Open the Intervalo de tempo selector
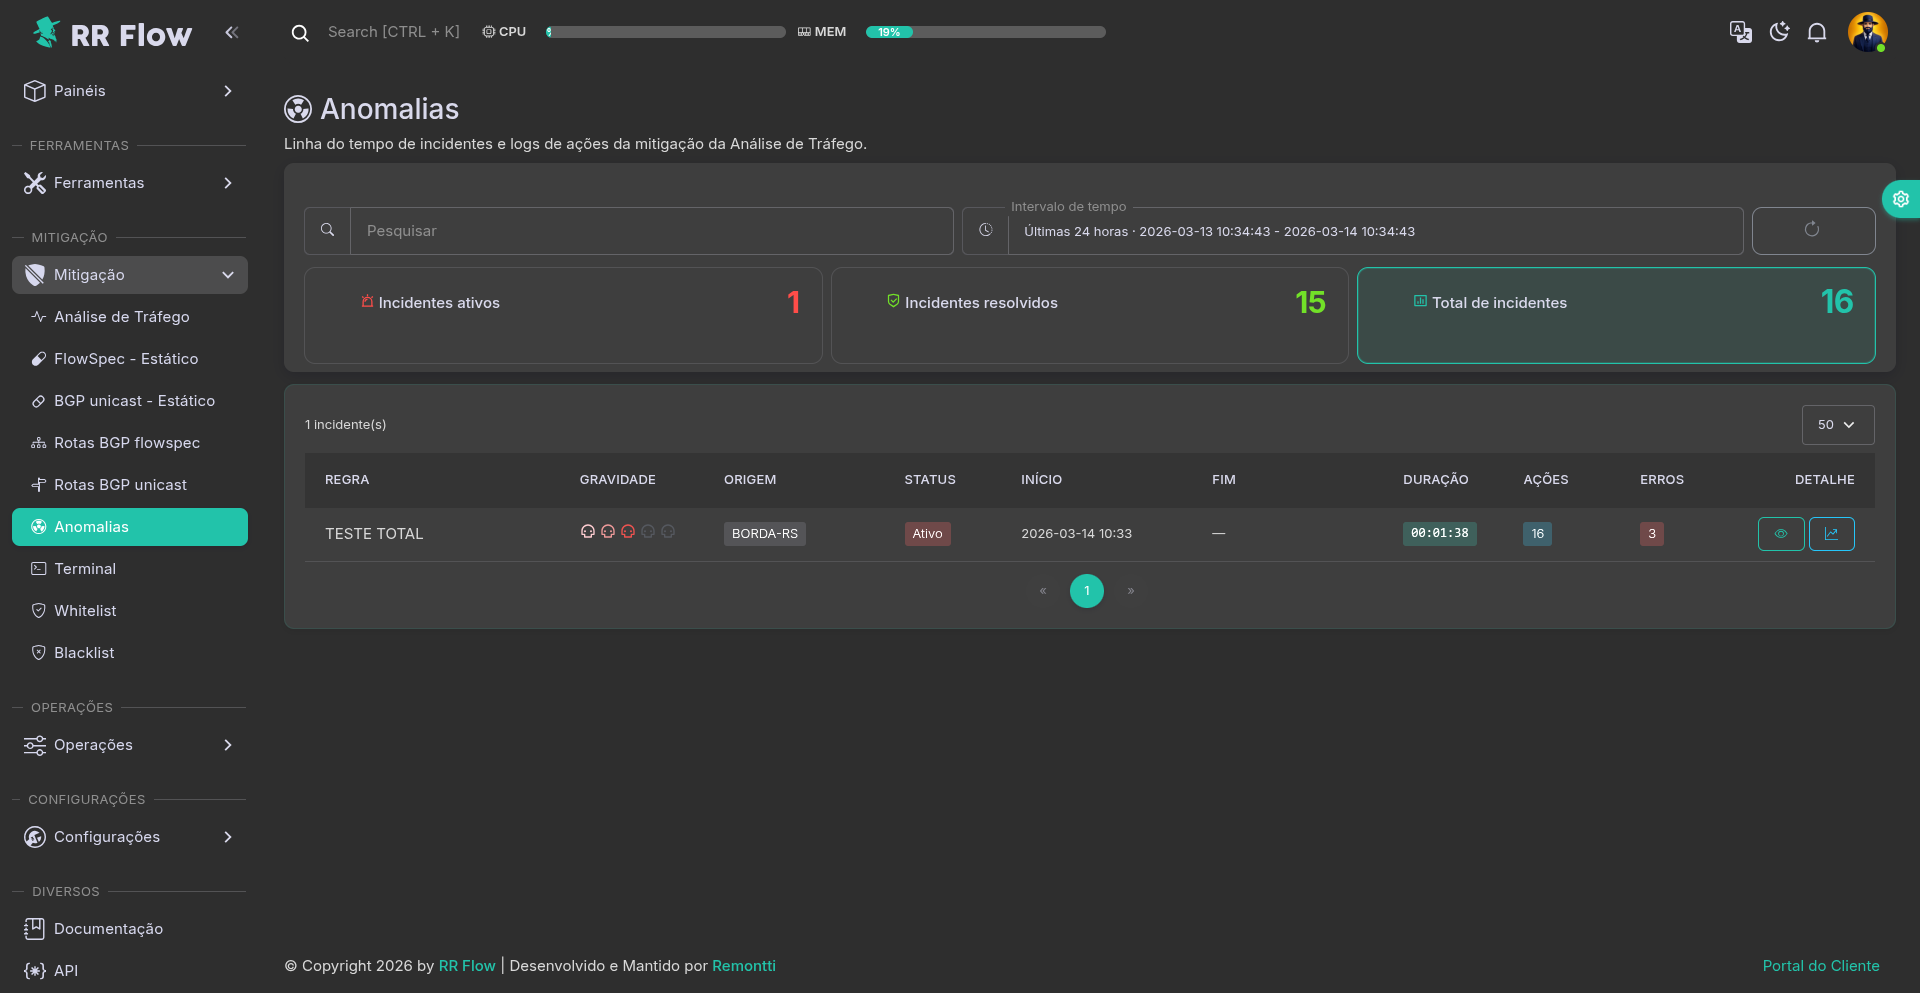1920x993 pixels. (x=1374, y=231)
